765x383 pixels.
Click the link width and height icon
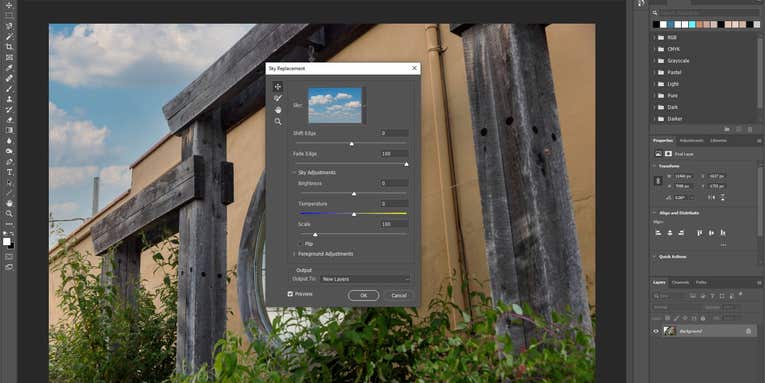pyautogui.click(x=659, y=181)
